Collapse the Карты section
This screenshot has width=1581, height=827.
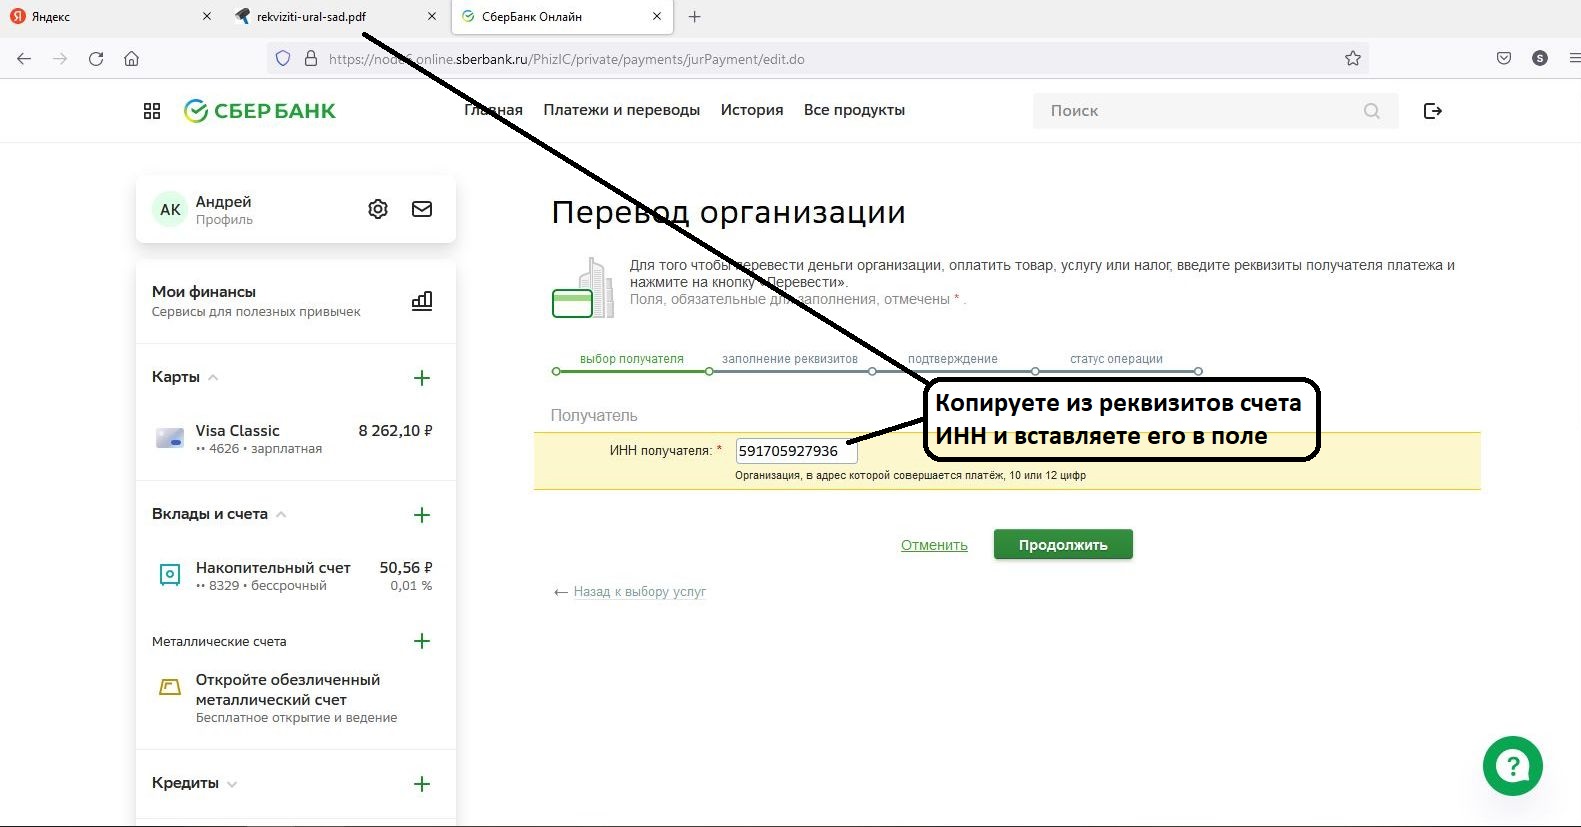(x=213, y=377)
